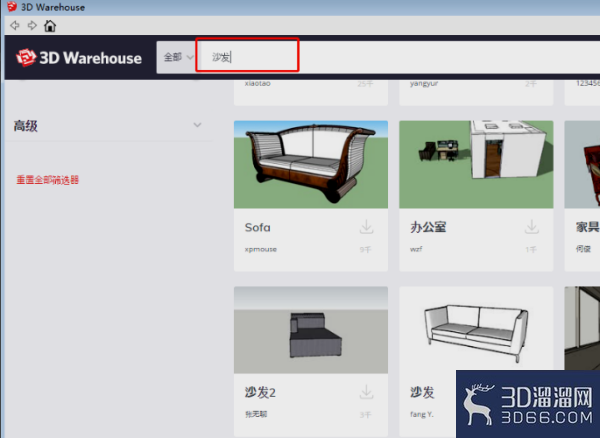Go back with the left arrow icon
This screenshot has height=438, width=600.
click(x=15, y=26)
